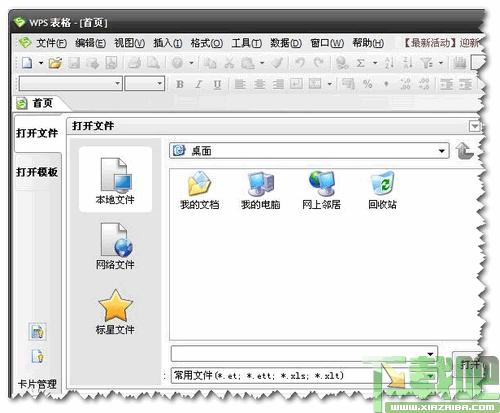Image resolution: width=500 pixels, height=413 pixels.
Task: Toggle Bold formatting
Action: click(x=180, y=84)
